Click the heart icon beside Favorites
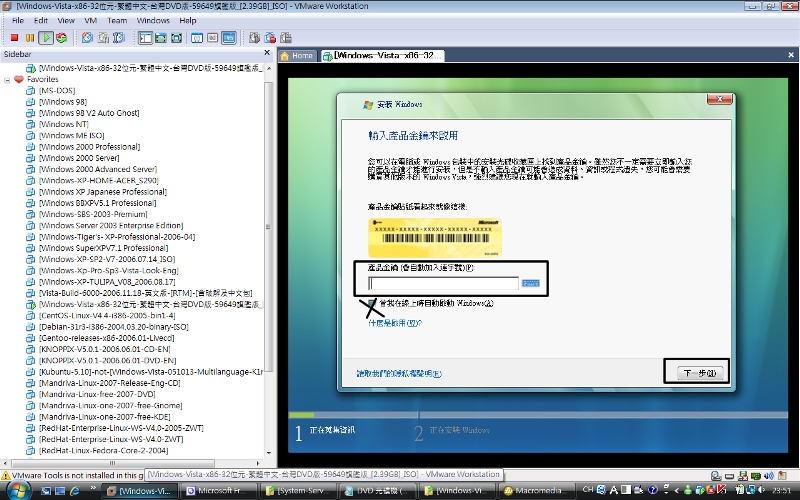The height and width of the screenshot is (500, 800). pos(19,79)
